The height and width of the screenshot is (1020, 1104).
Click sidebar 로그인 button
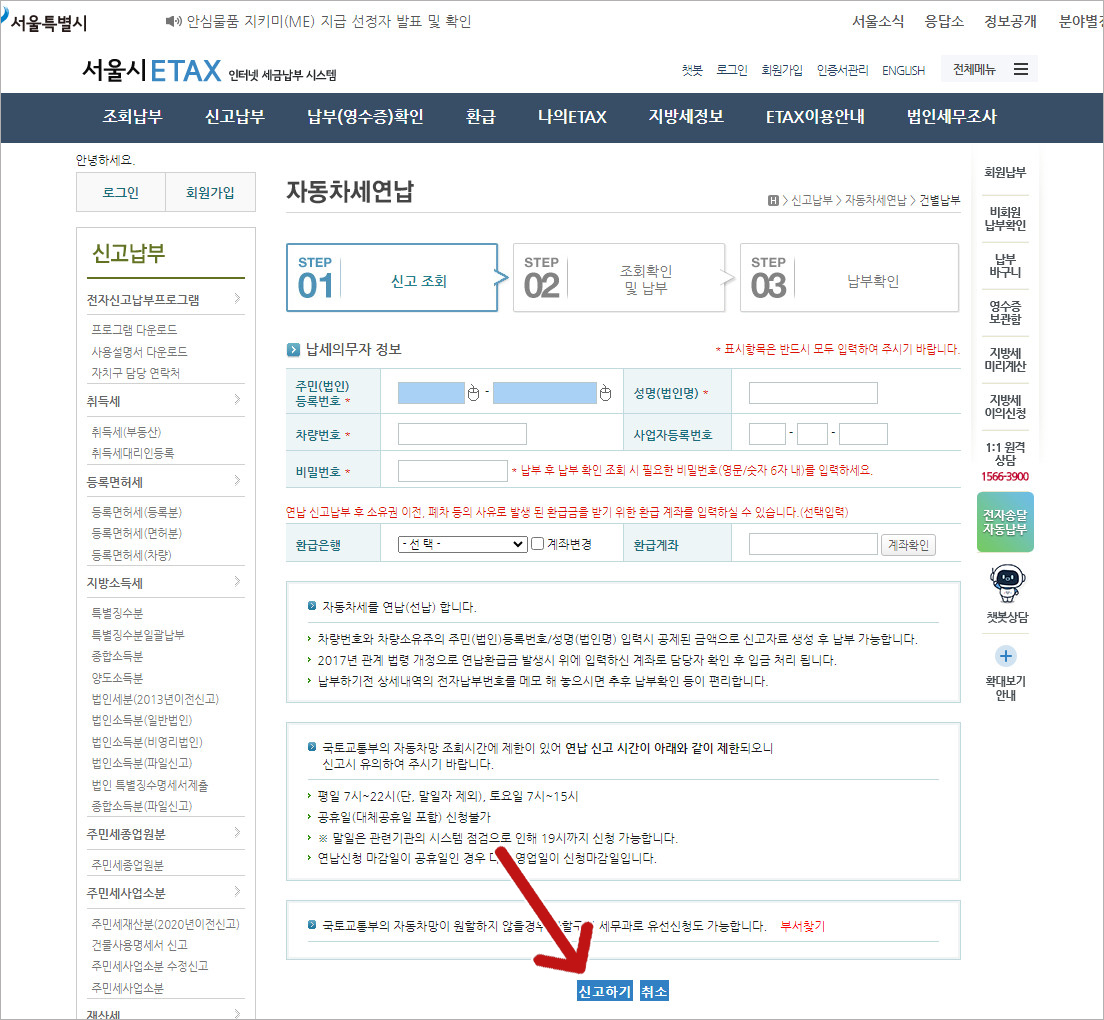point(120,192)
